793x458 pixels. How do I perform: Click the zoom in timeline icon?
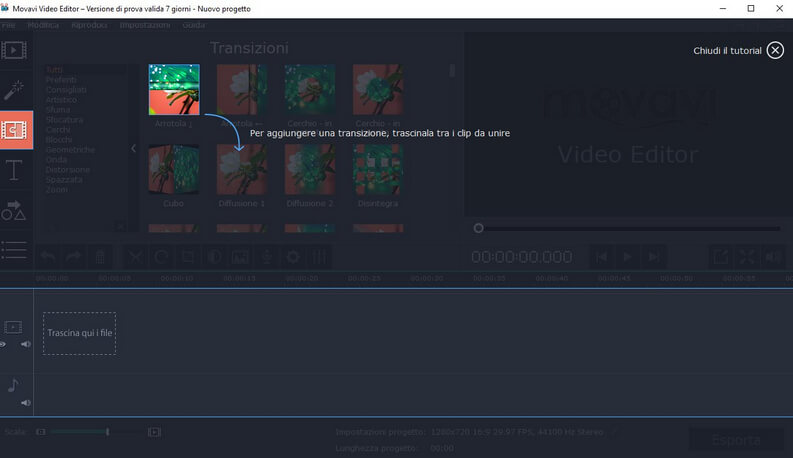click(154, 432)
